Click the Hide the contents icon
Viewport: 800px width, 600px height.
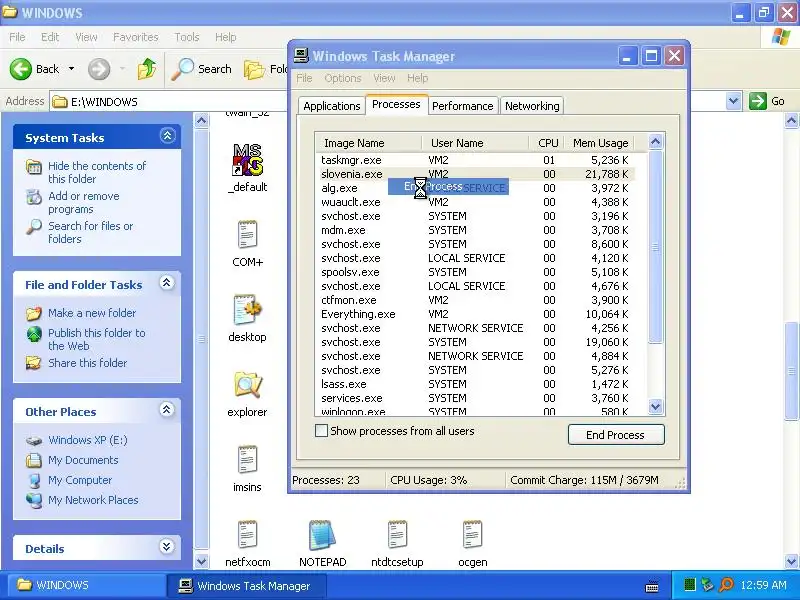tap(34, 167)
